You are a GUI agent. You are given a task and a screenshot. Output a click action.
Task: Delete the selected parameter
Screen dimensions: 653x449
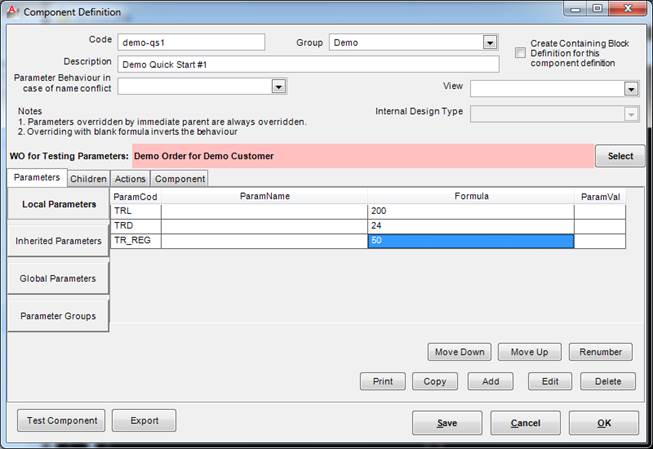(x=608, y=382)
